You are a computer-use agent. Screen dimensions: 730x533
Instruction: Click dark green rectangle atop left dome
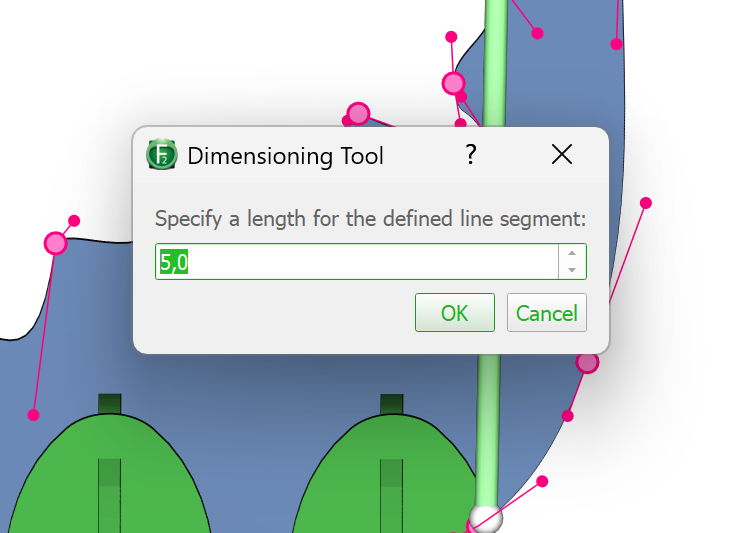tap(110, 404)
